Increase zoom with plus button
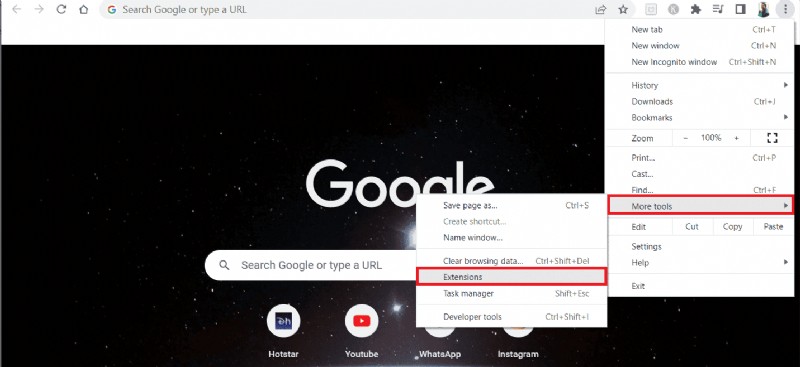The image size is (800, 367). coord(736,138)
